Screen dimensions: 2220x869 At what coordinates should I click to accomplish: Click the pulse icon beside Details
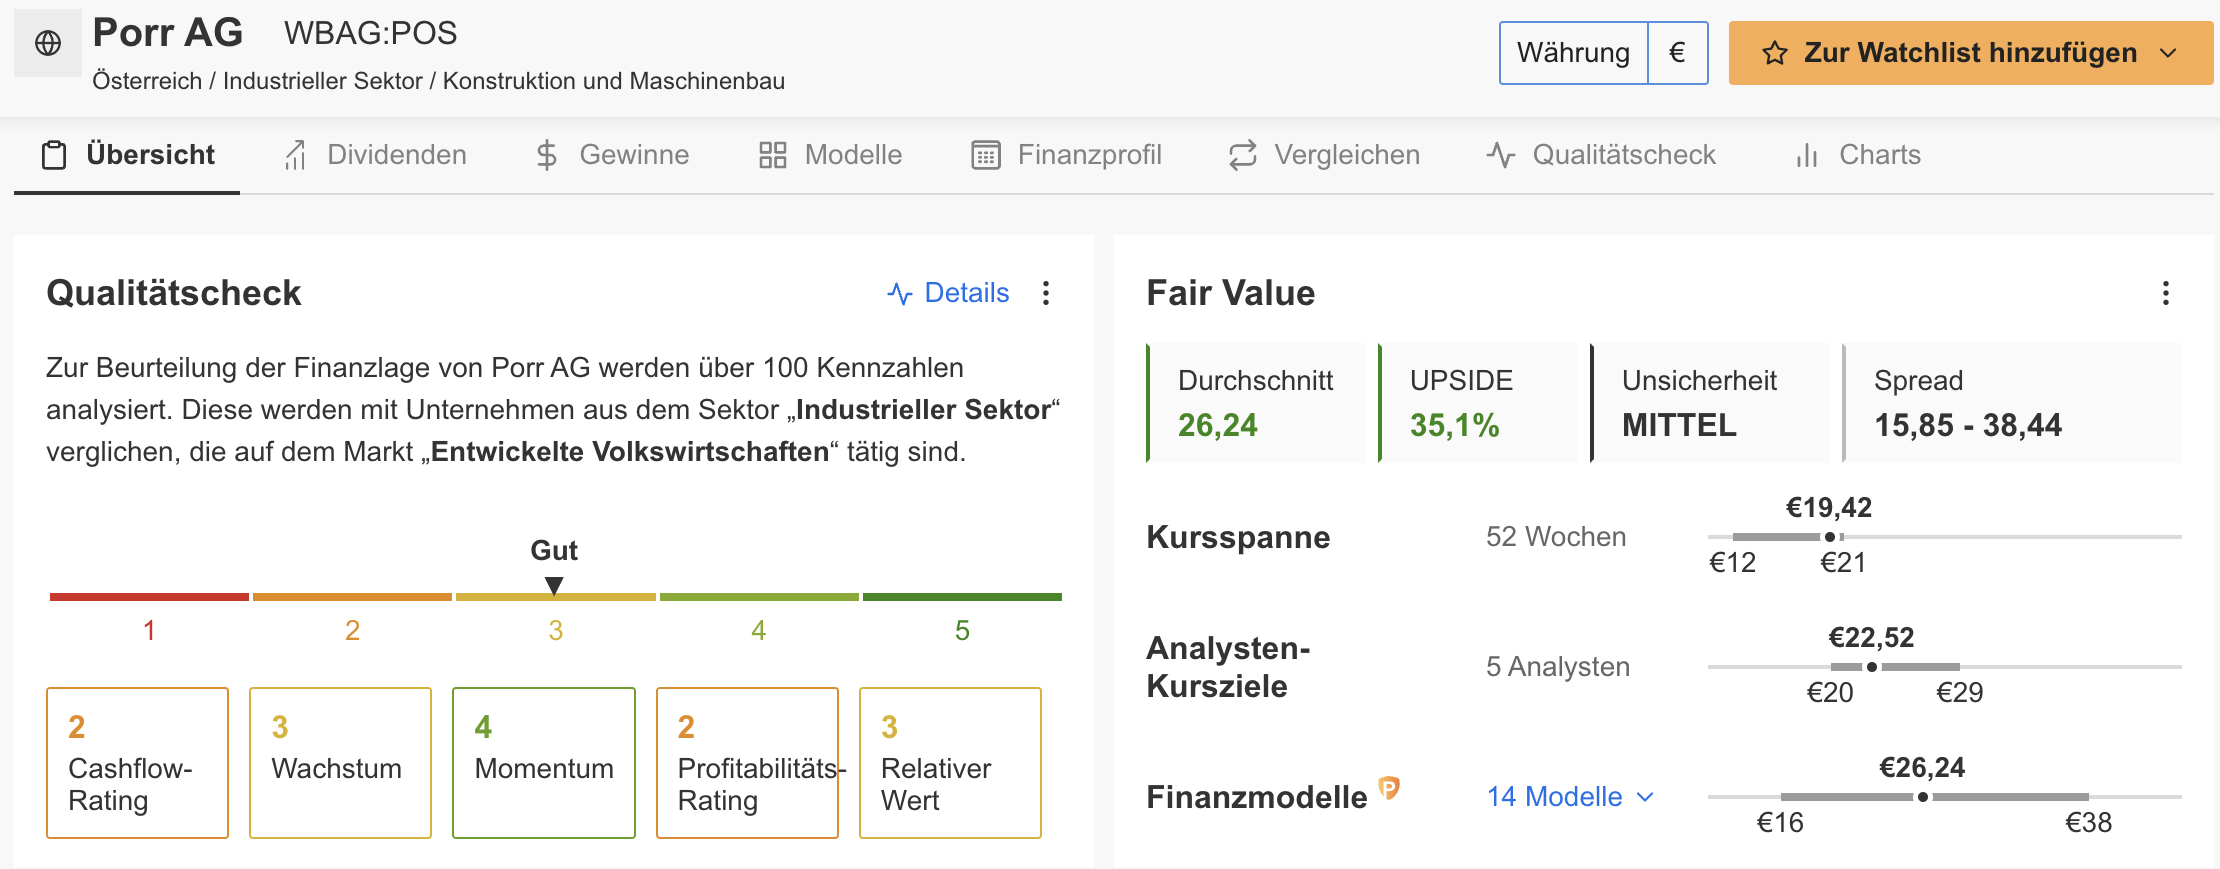coord(900,294)
